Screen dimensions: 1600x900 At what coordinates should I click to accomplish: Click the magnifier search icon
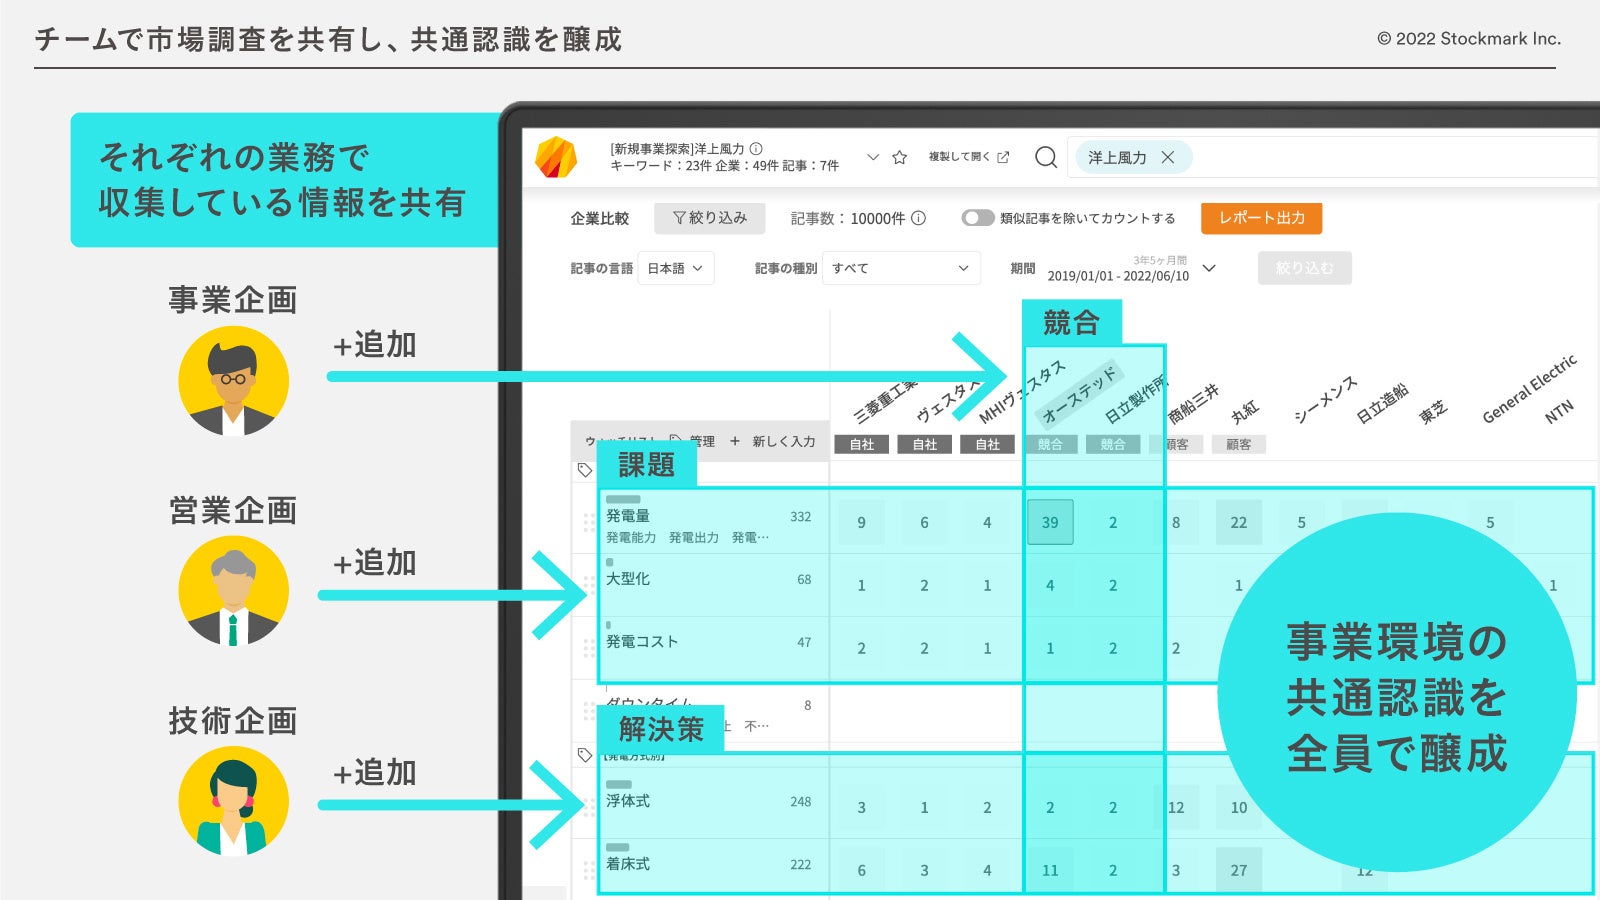(1046, 157)
